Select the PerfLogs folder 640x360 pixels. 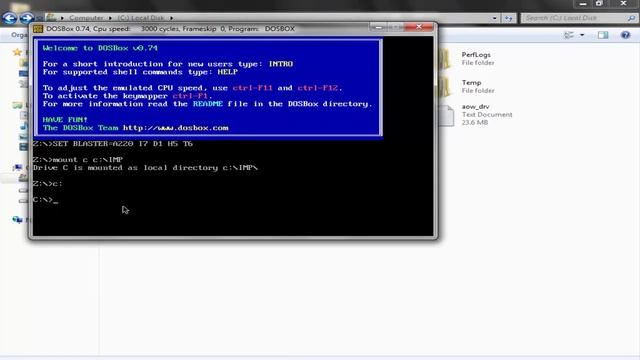(476, 58)
